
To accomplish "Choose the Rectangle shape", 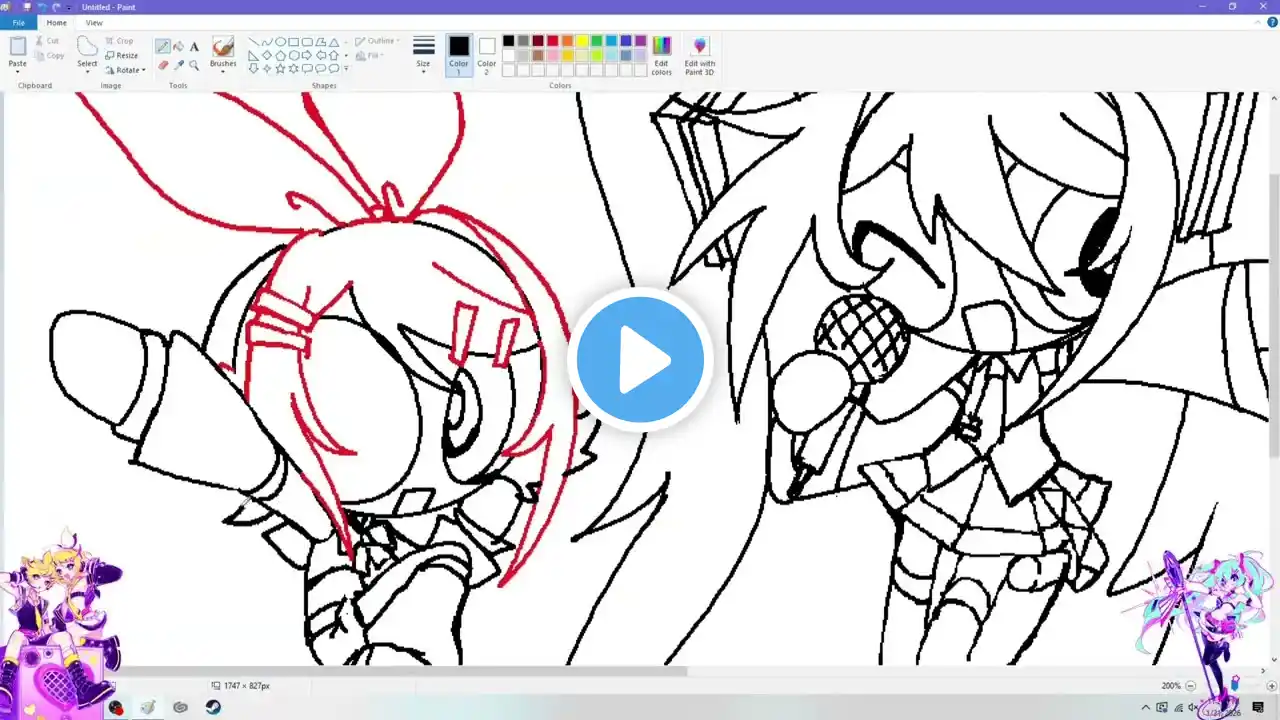I will point(293,42).
